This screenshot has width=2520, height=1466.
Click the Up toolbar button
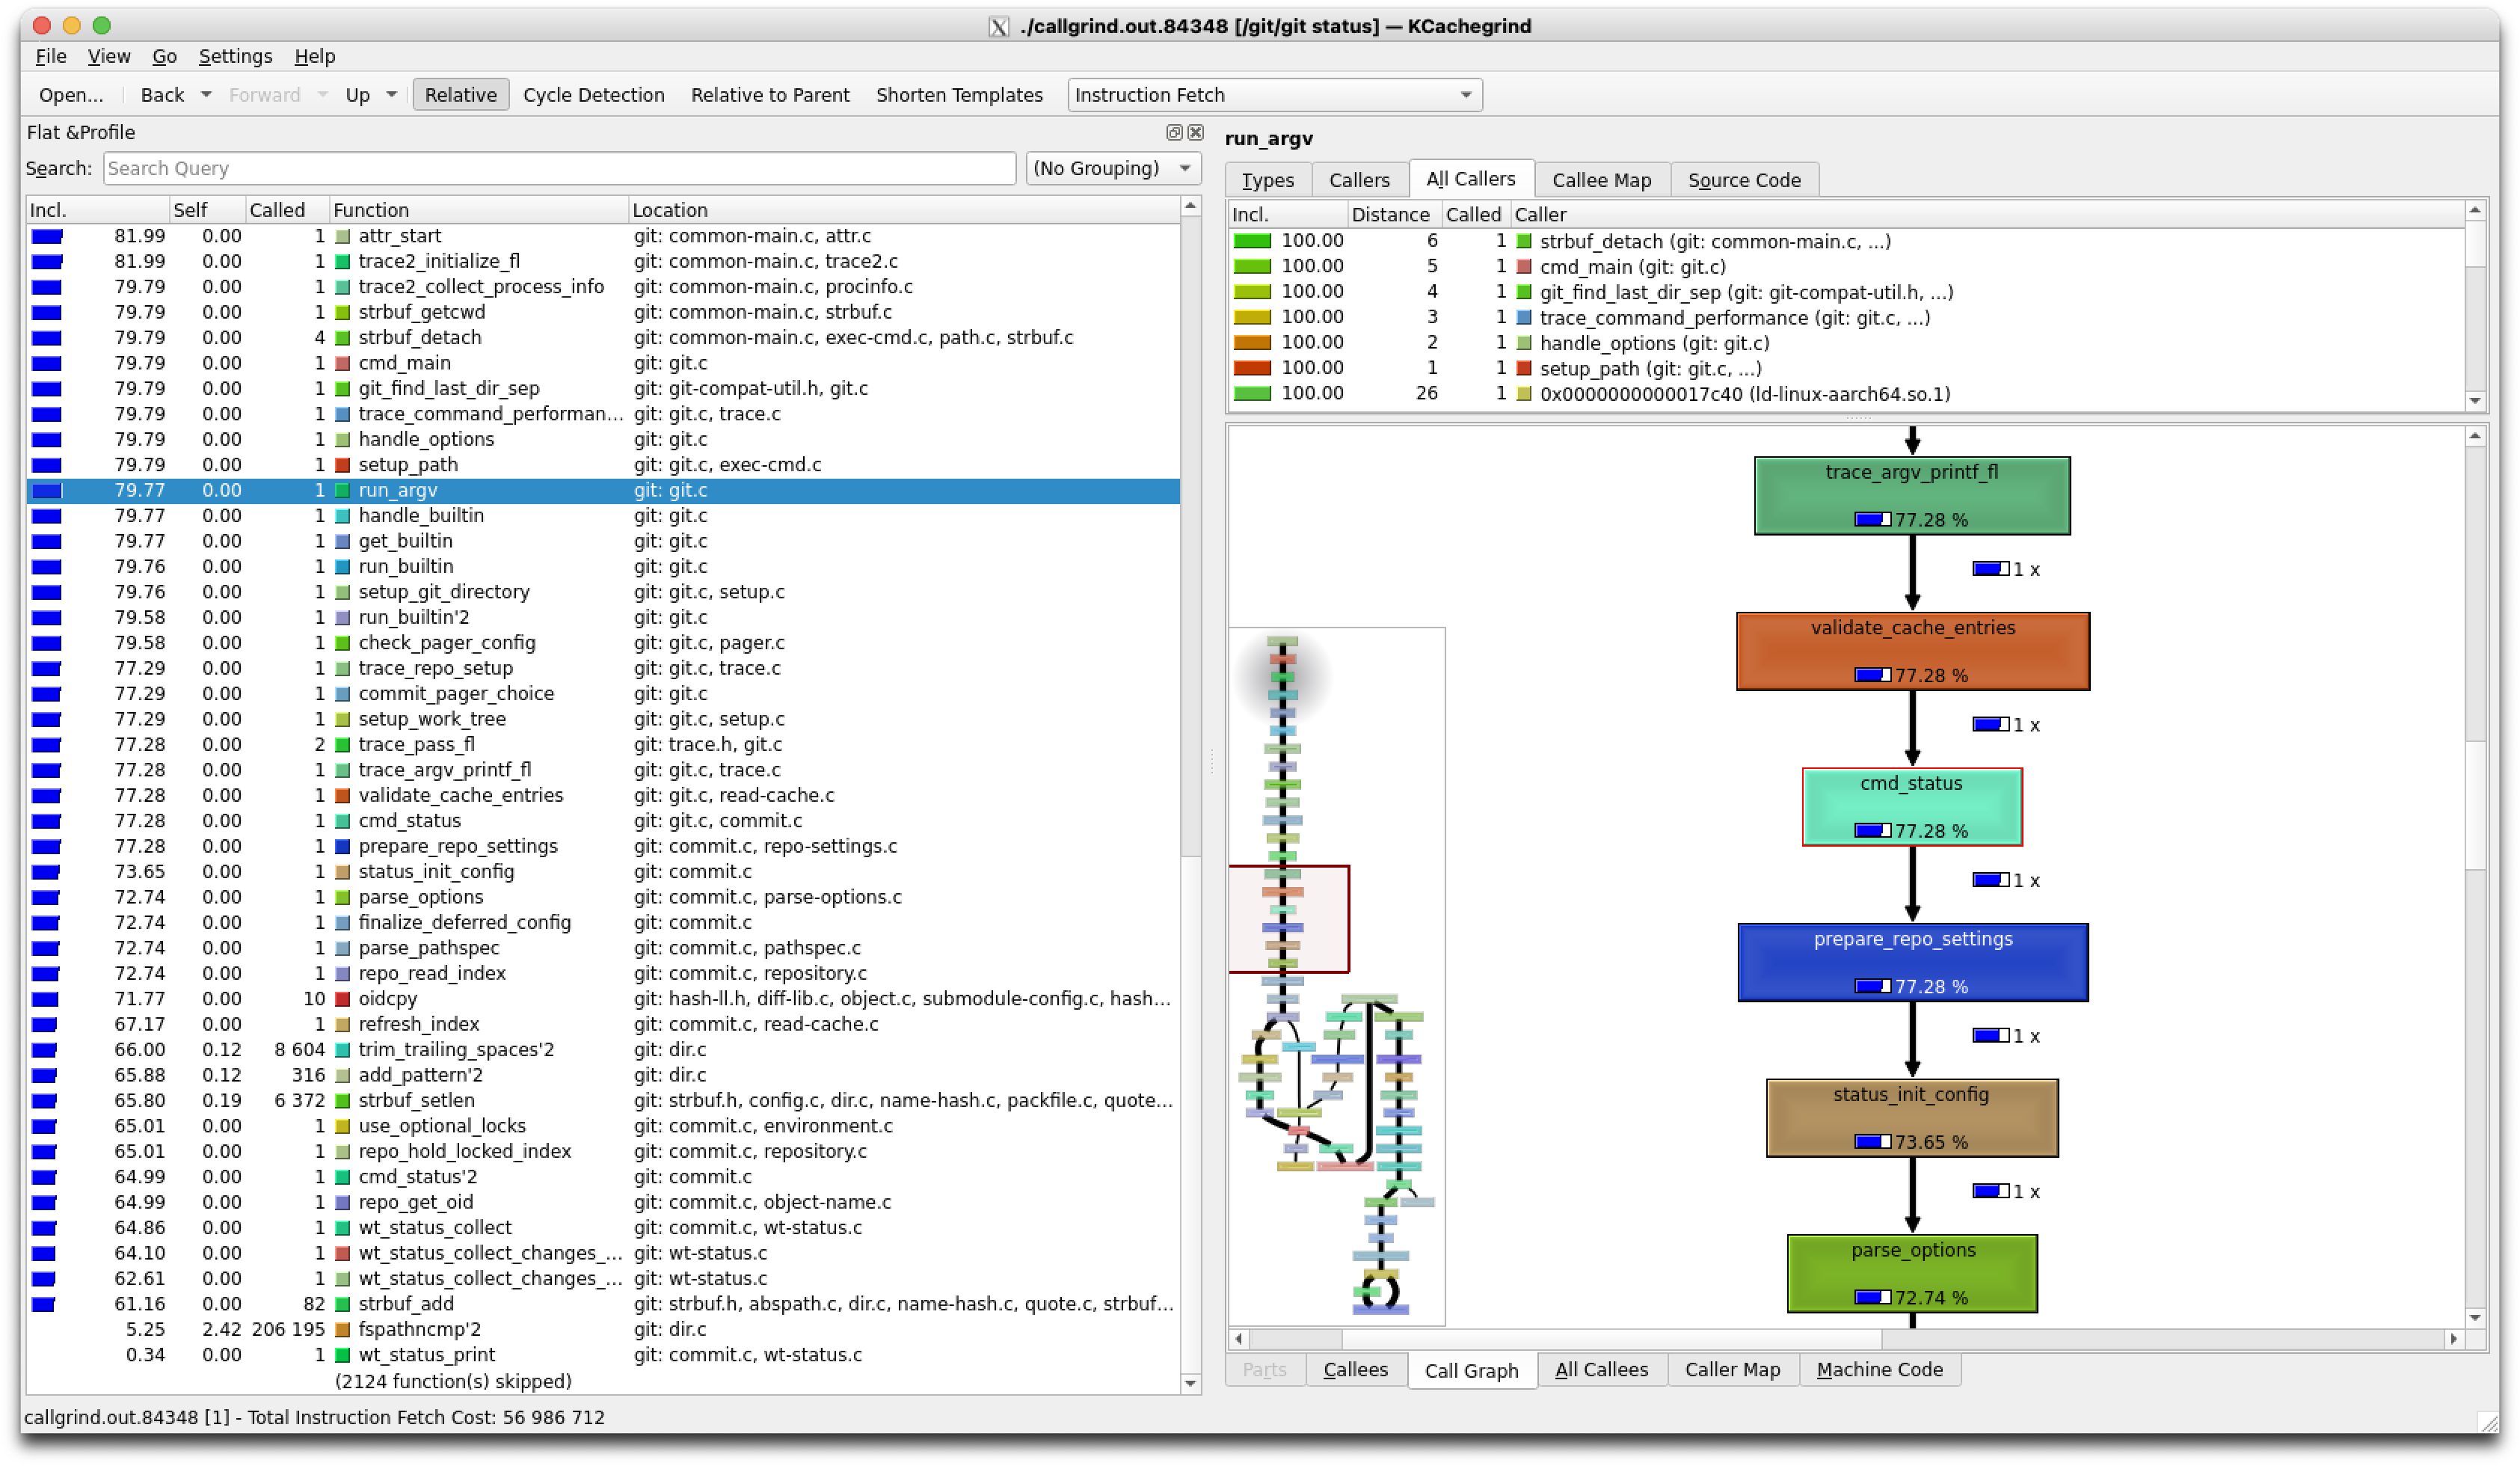click(357, 95)
